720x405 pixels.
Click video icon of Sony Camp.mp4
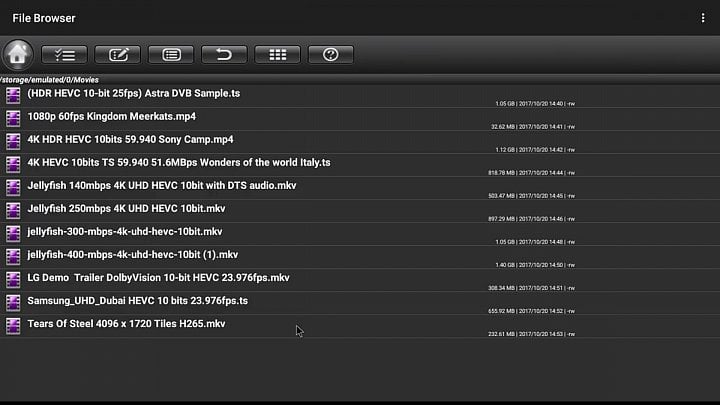pos(13,141)
